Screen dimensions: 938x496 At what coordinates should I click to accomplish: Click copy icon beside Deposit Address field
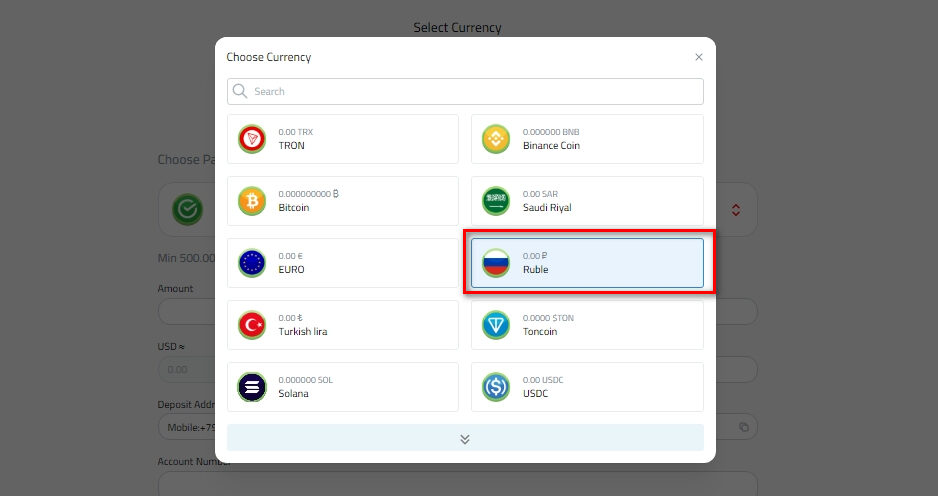coord(744,427)
